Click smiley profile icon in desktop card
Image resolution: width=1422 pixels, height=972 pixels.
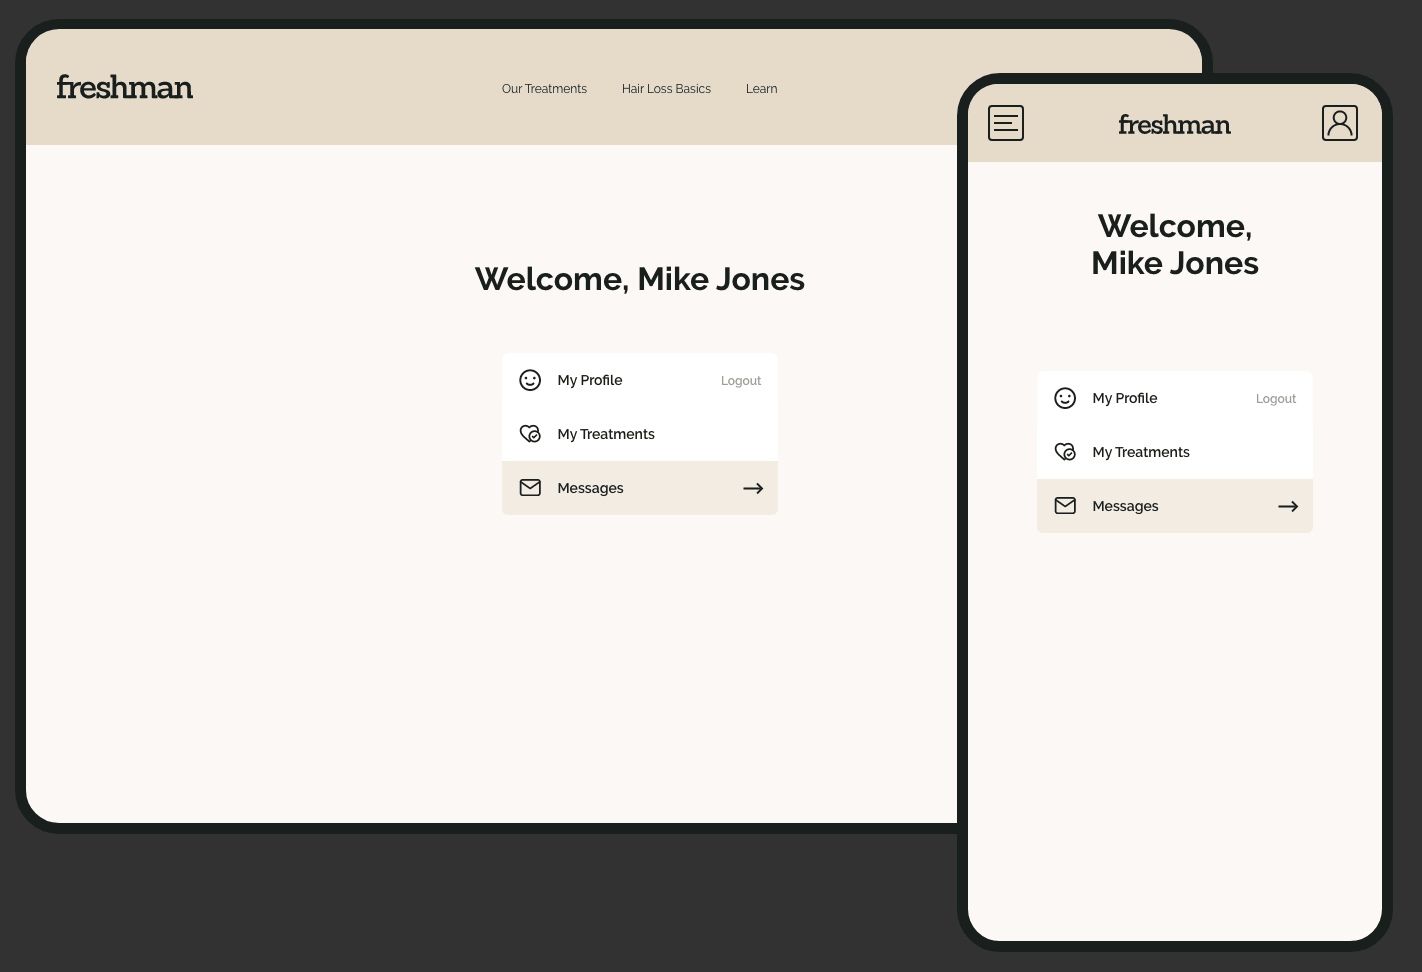pos(530,380)
